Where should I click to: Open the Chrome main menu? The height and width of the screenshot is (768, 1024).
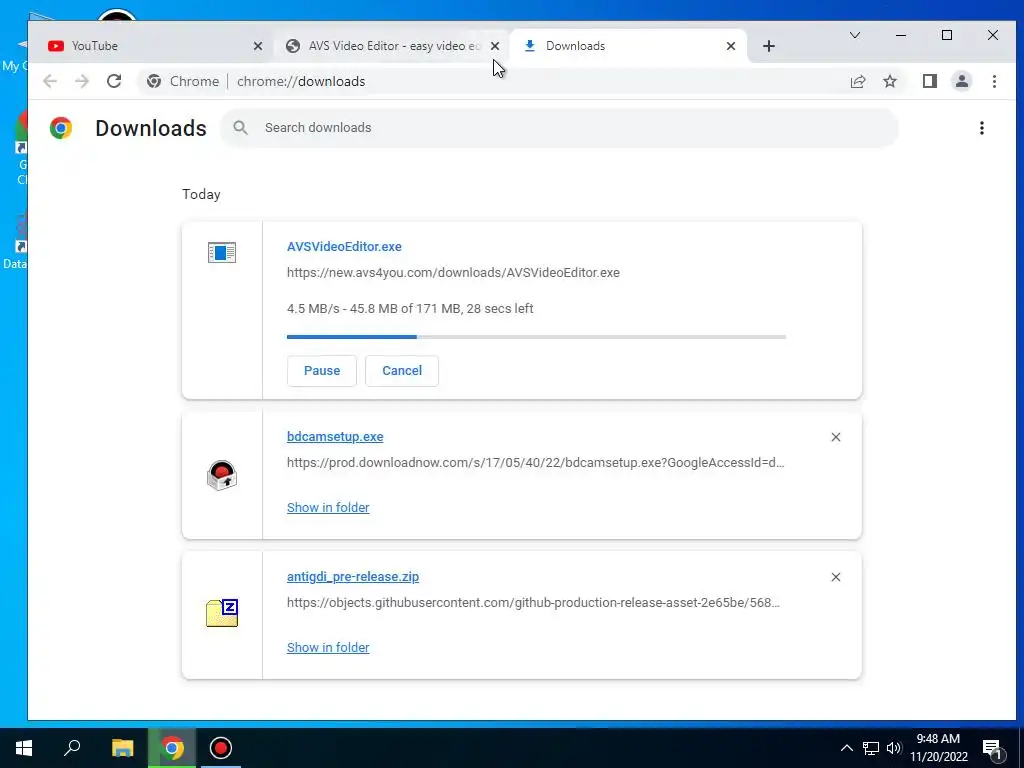coord(994,81)
